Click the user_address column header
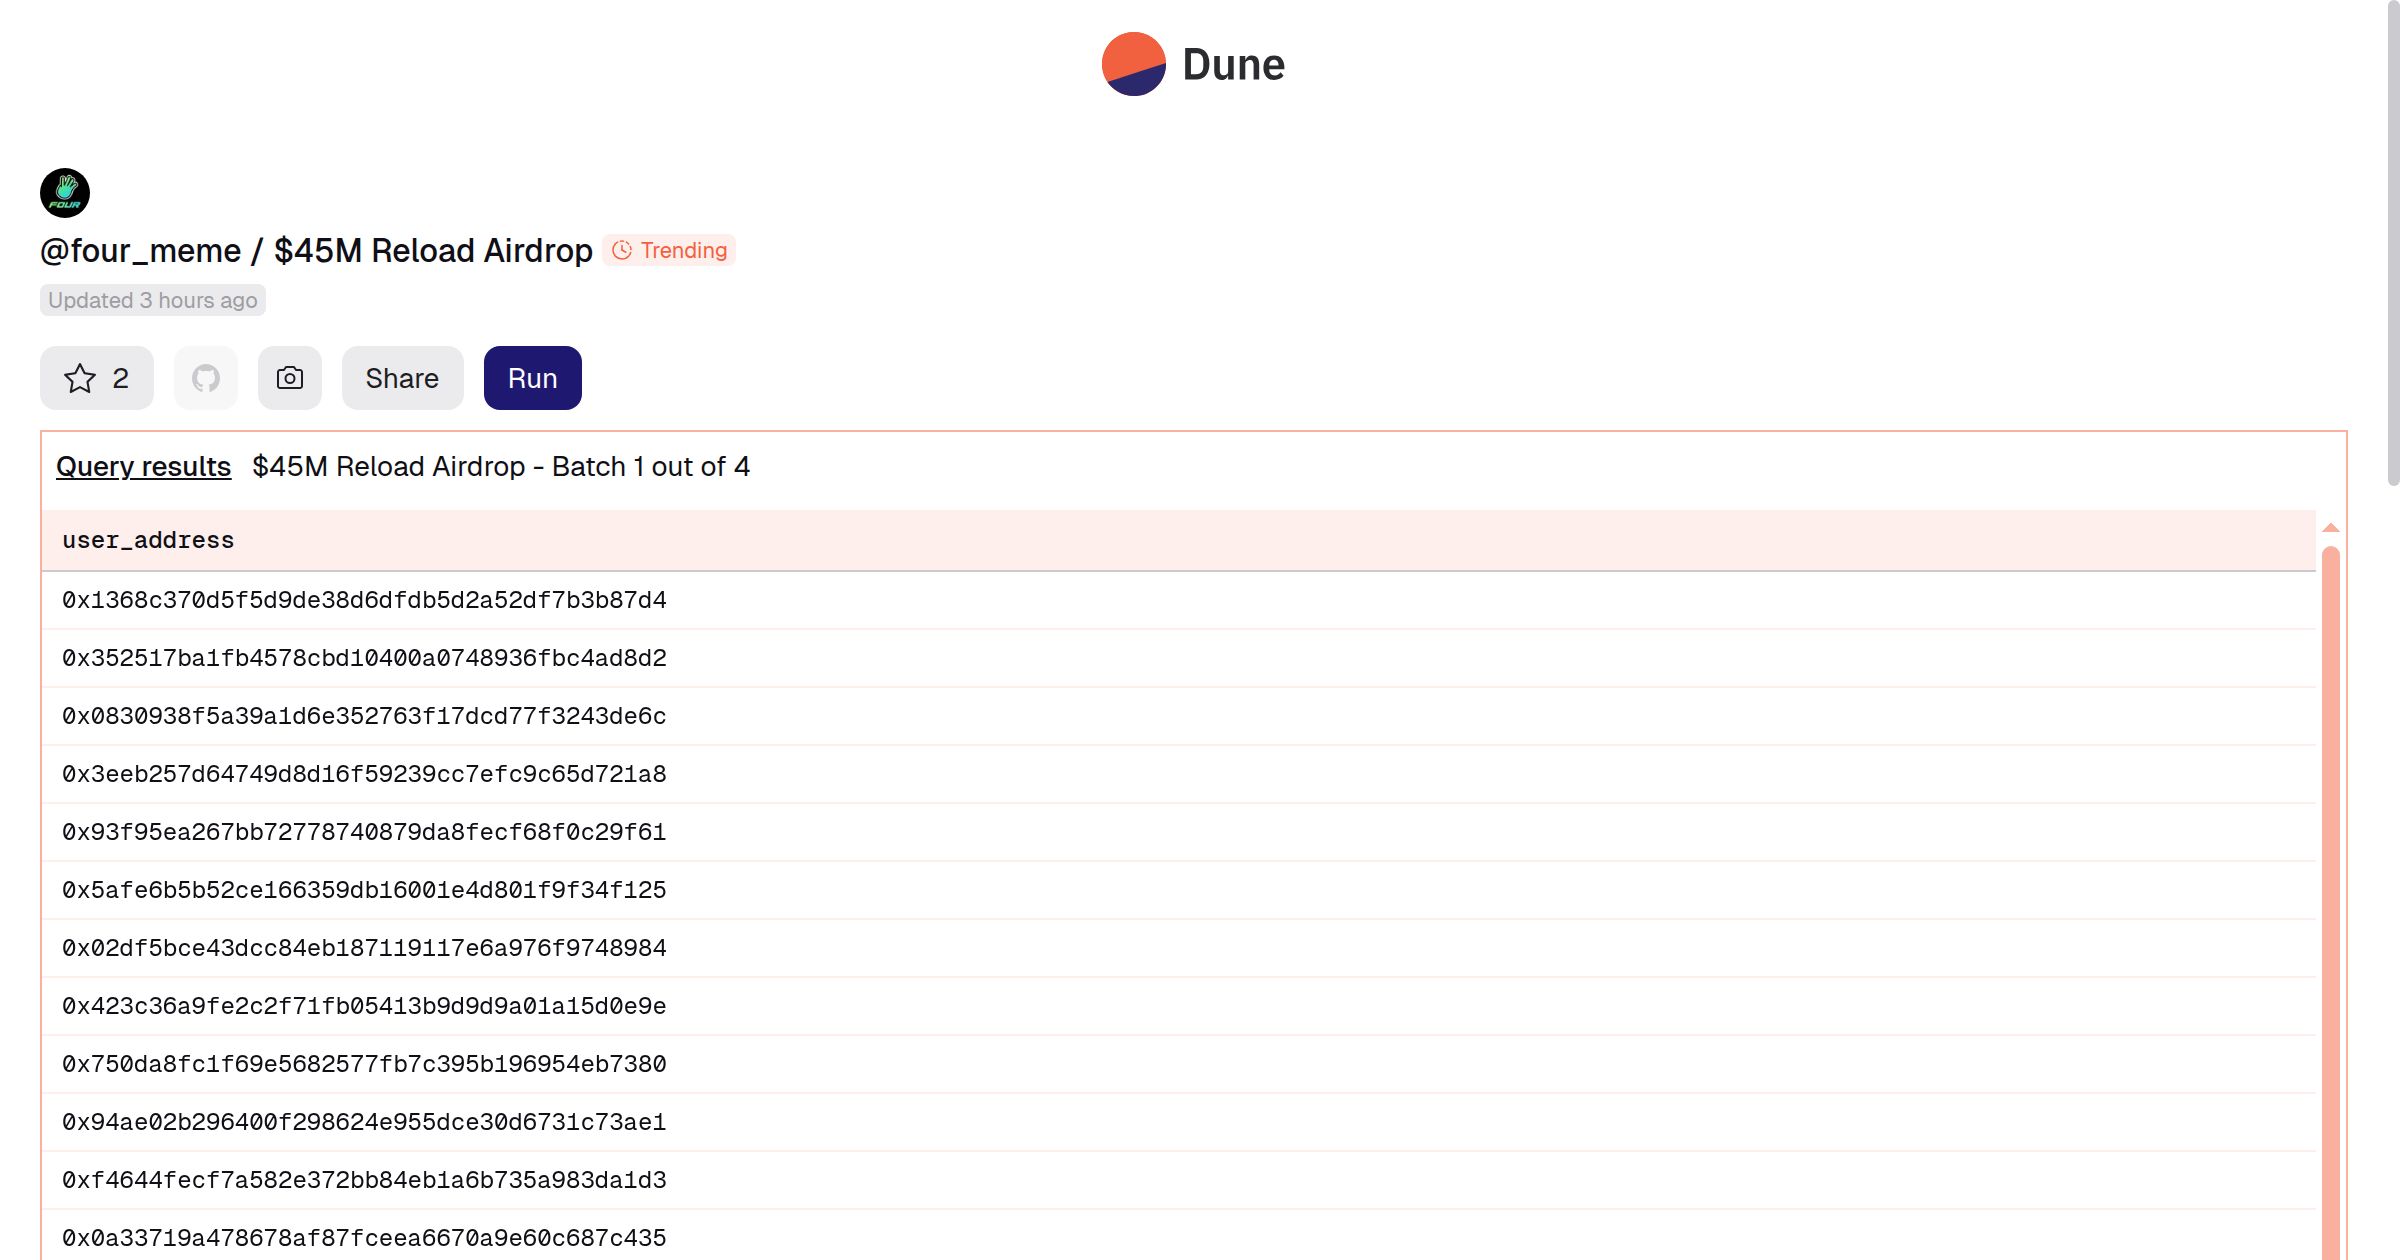This screenshot has width=2400, height=1260. (x=148, y=540)
